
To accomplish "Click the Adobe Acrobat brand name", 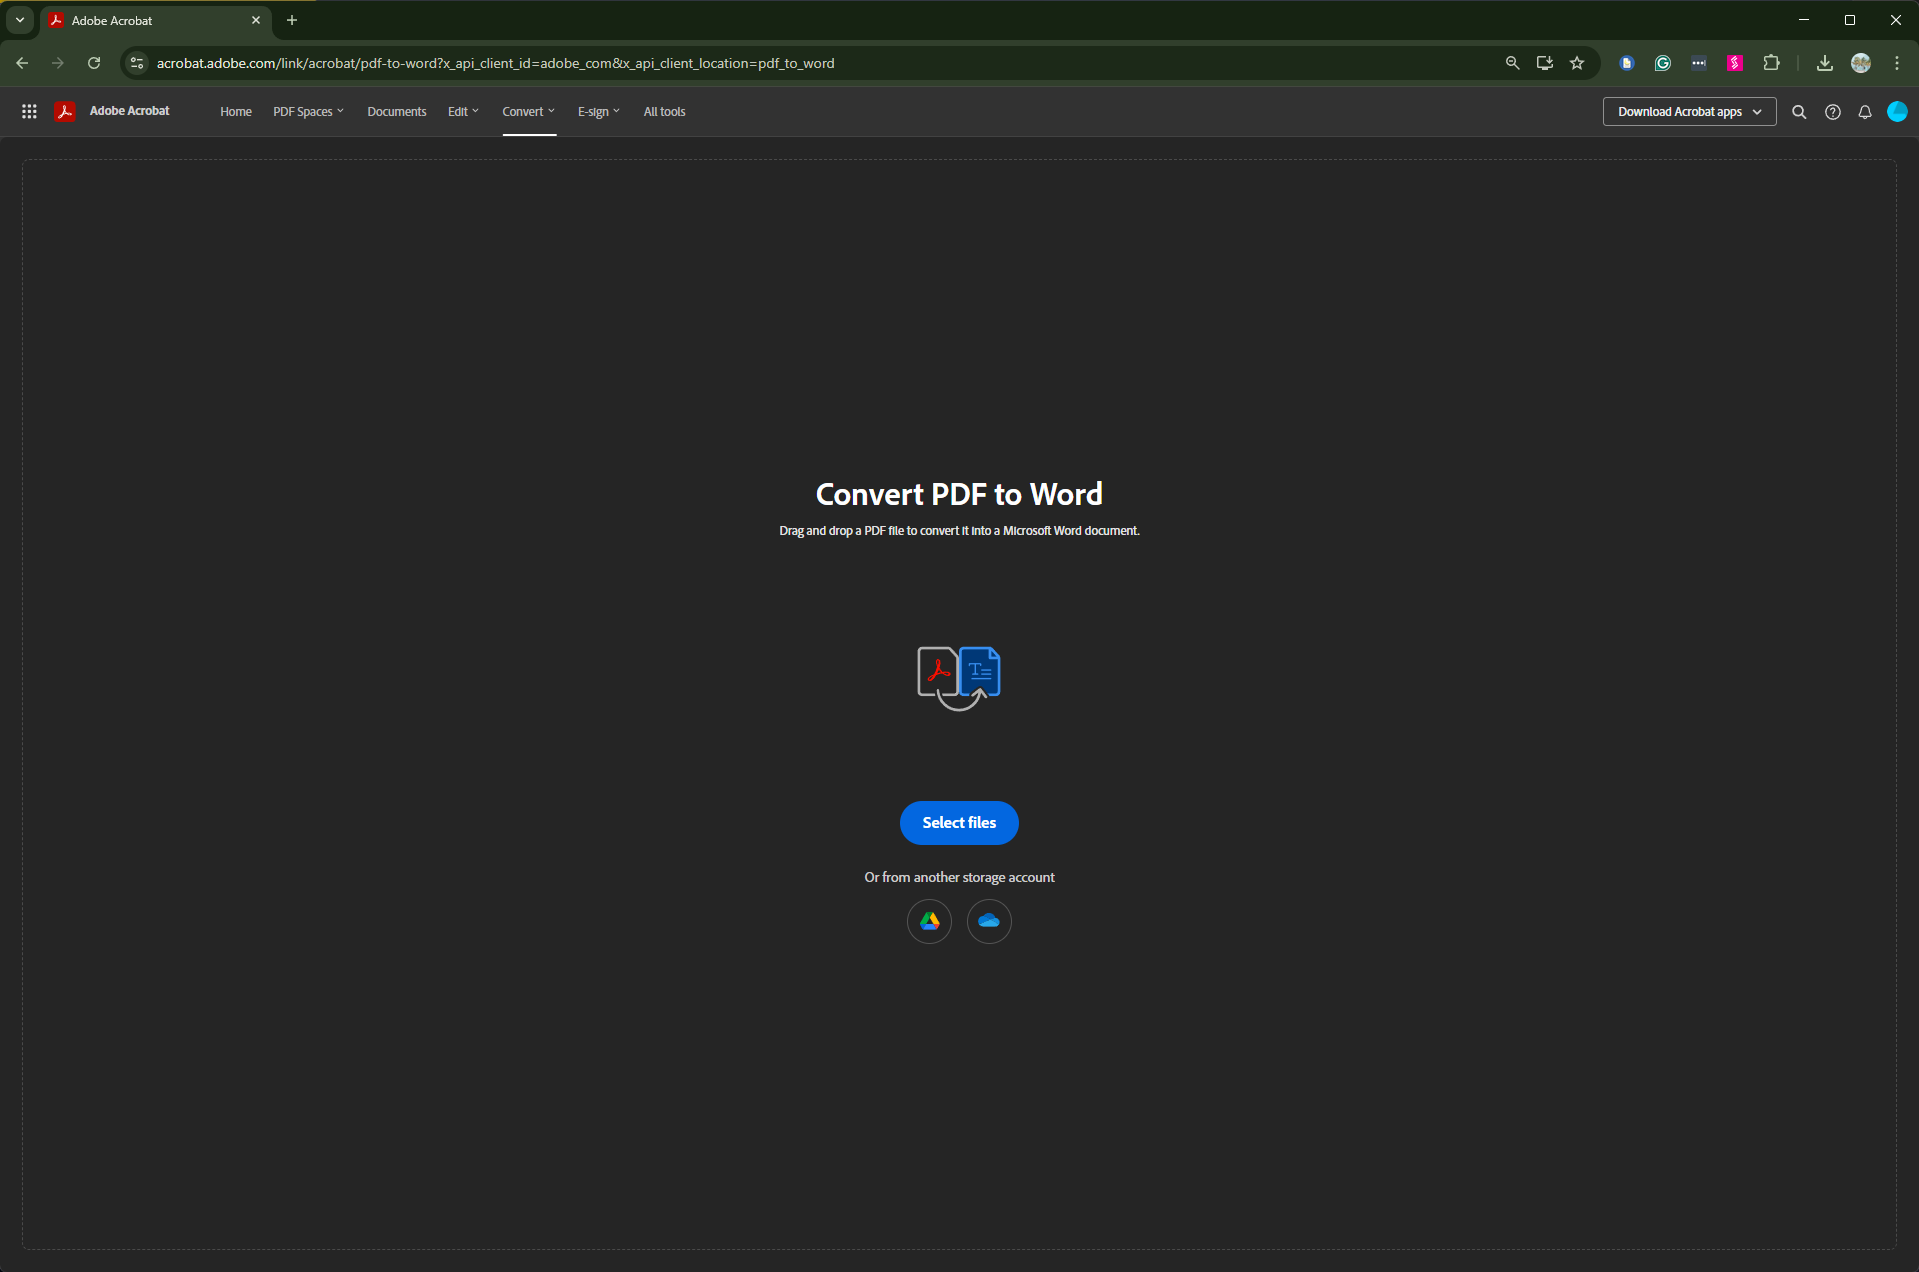I will pyautogui.click(x=130, y=111).
